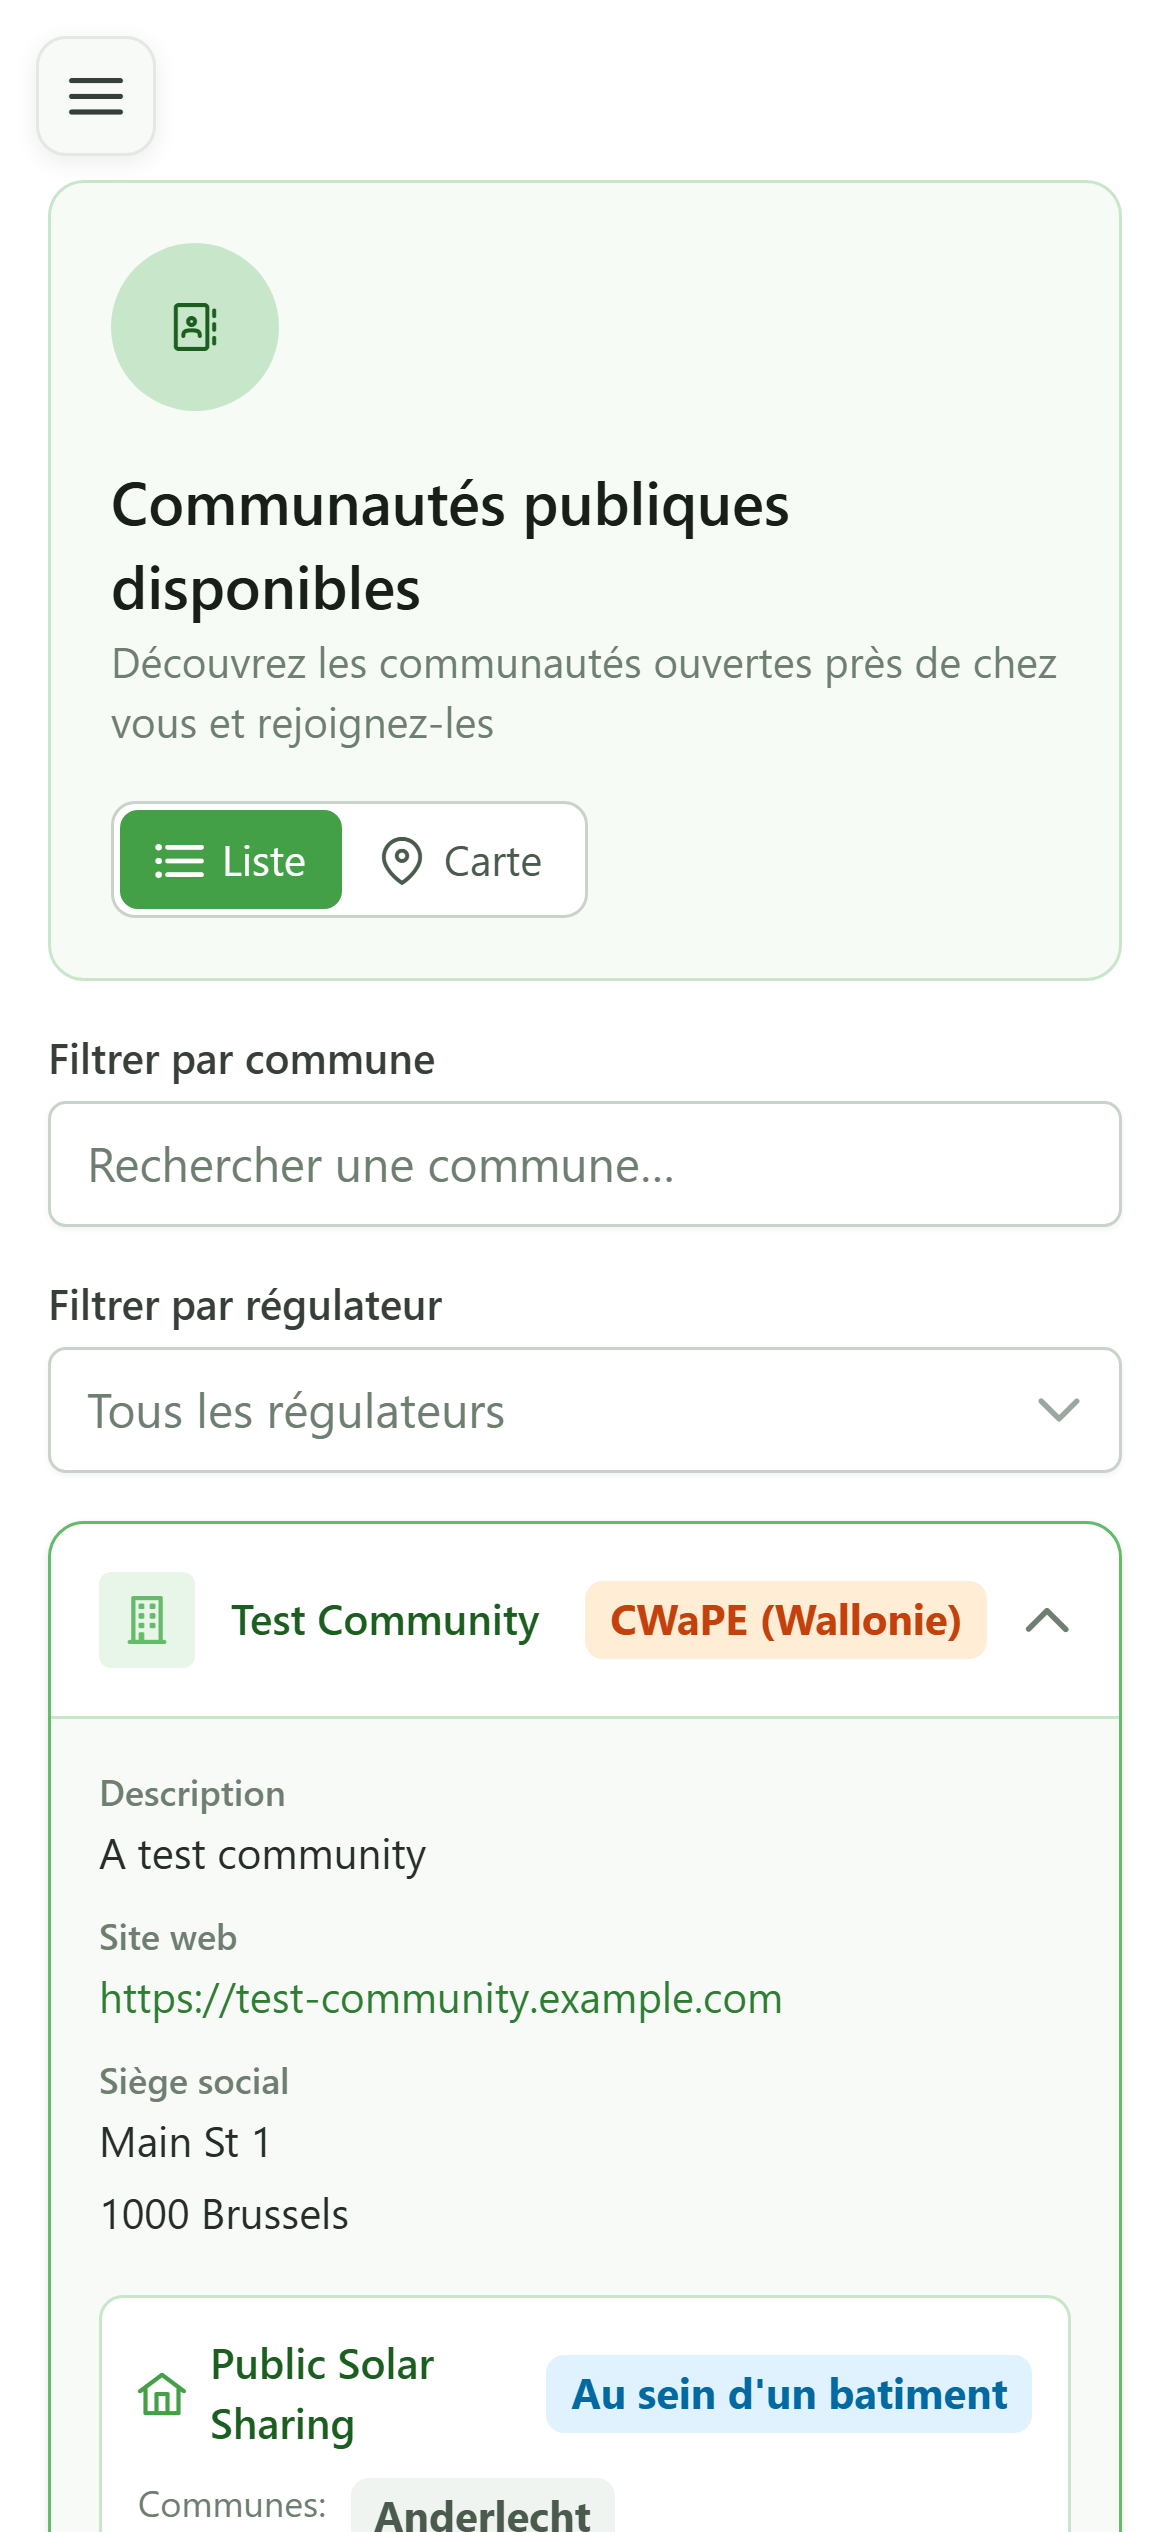Click the map pin icon beside Carte
This screenshot has width=1170, height=2532.
(402, 860)
